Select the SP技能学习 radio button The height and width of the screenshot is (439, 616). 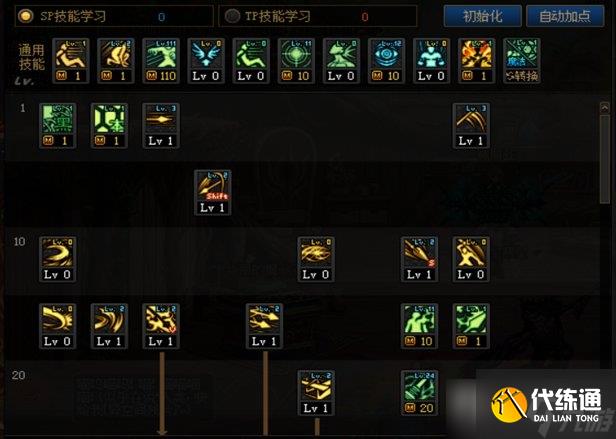pos(26,16)
